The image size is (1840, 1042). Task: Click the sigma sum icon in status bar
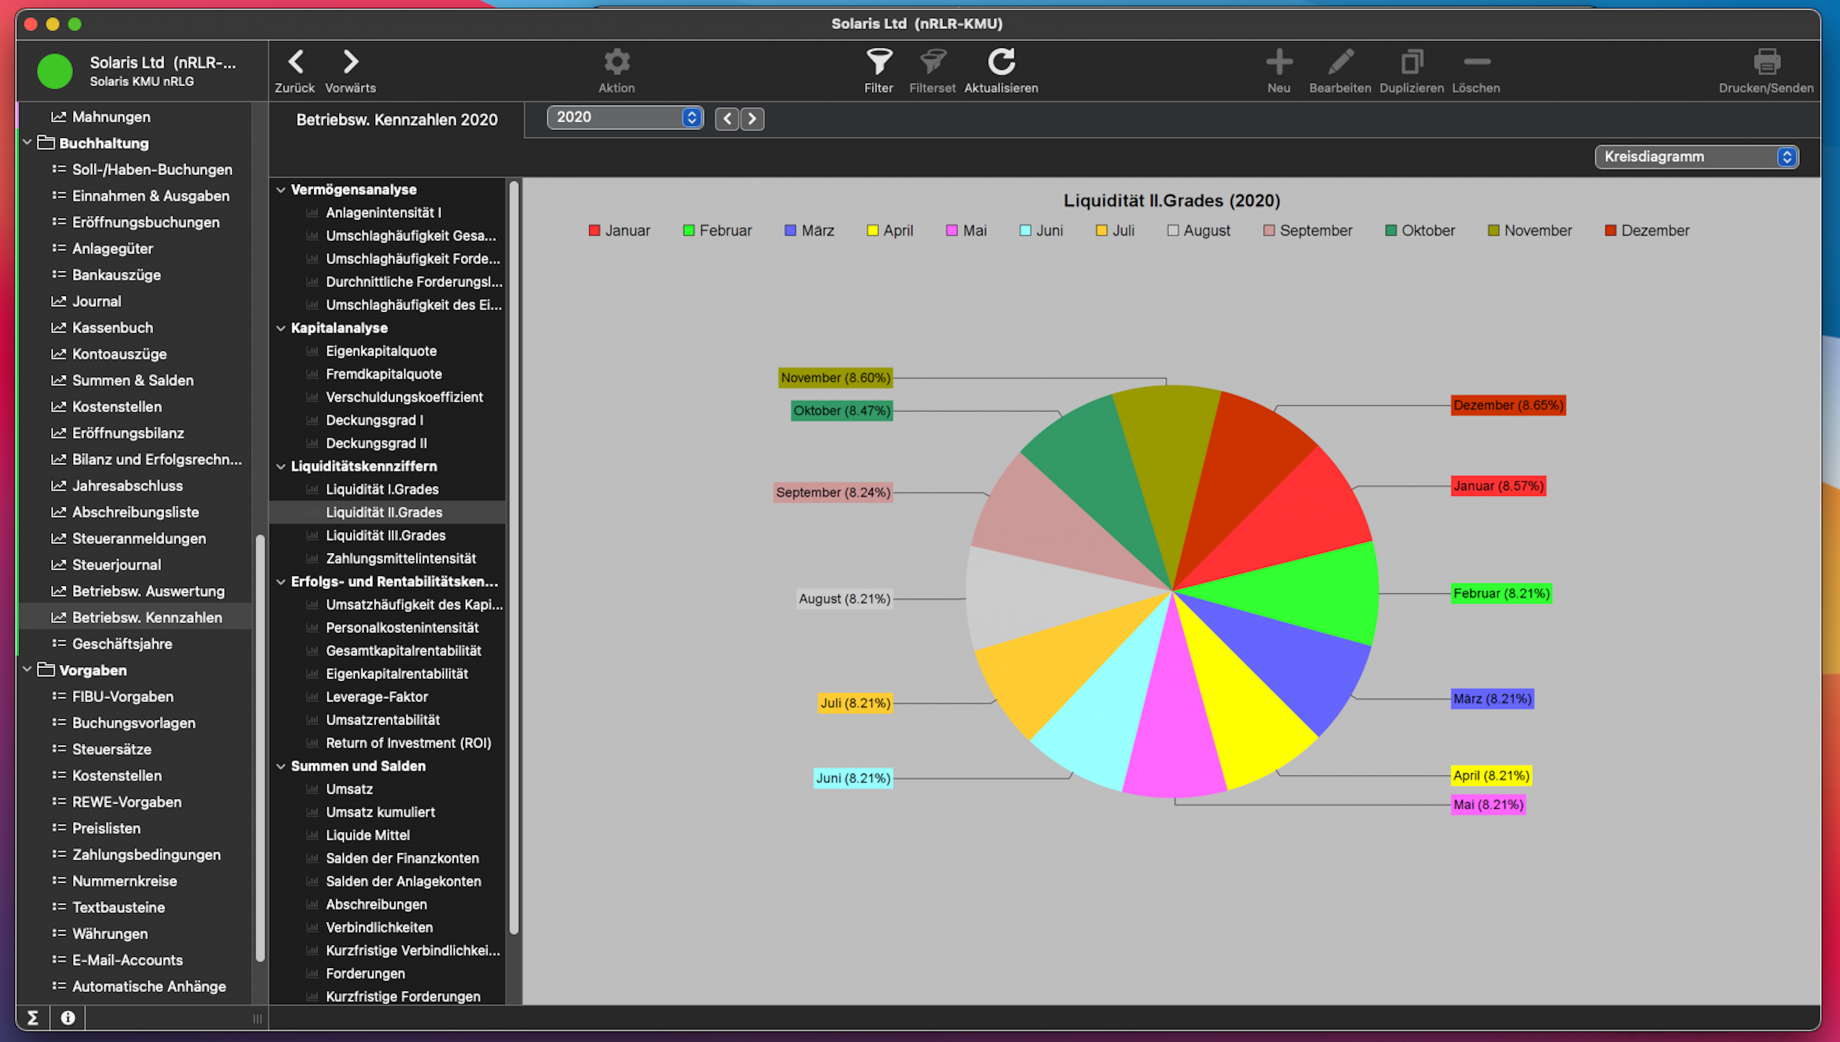pos(33,1017)
